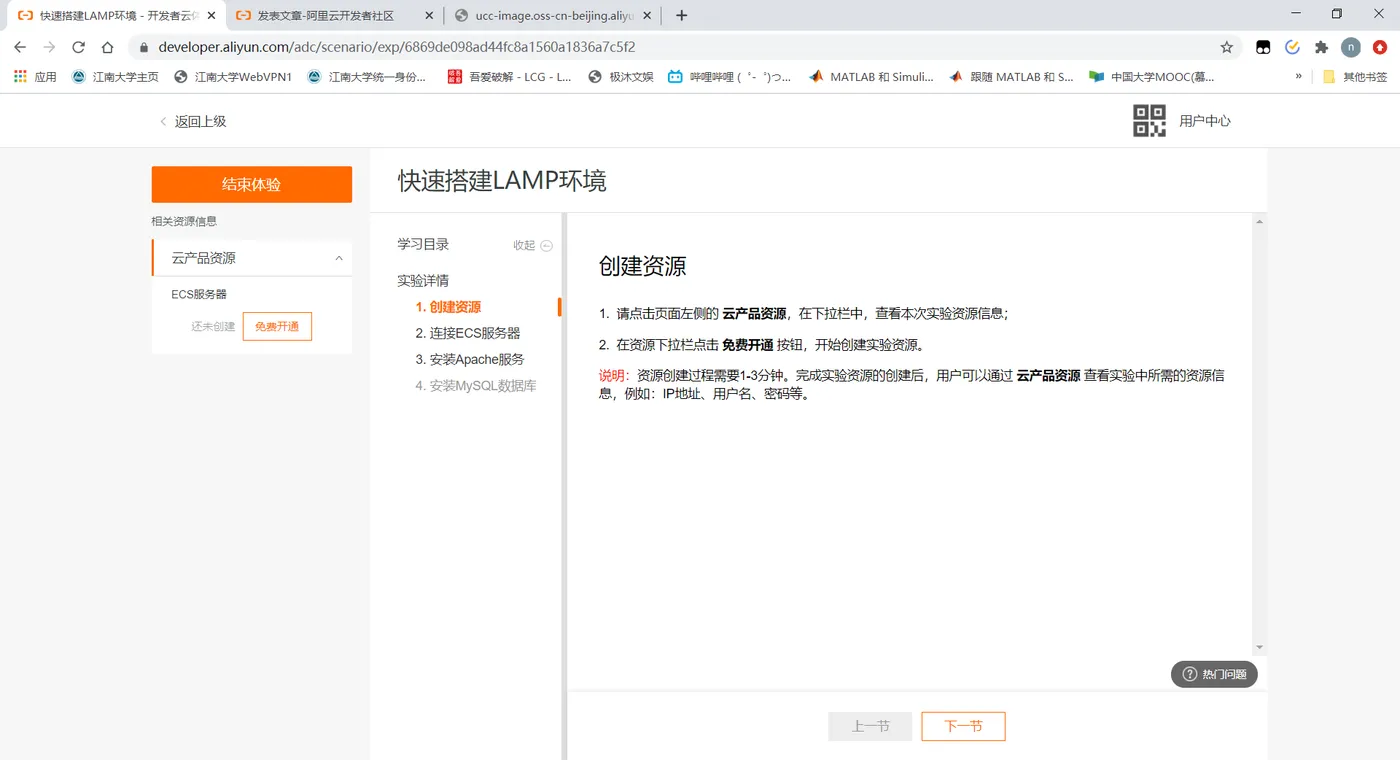The image size is (1400, 760).
Task: Go to the browser home page icon
Action: click(108, 47)
